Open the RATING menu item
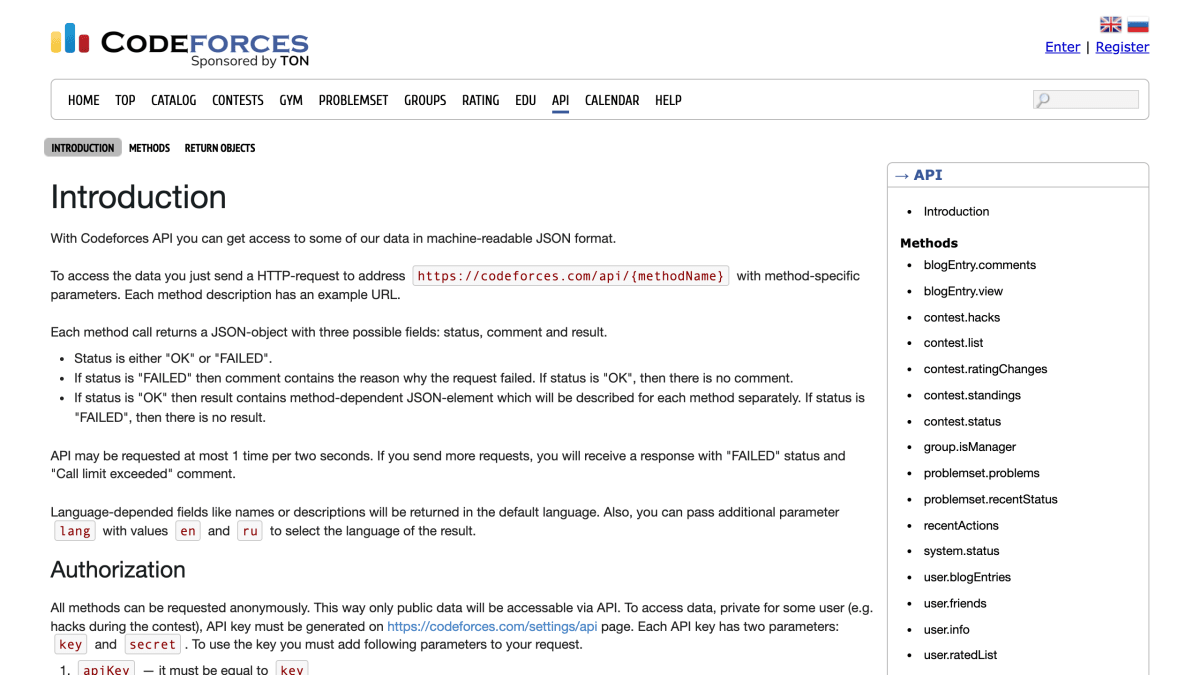The image size is (1200, 675). 480,100
